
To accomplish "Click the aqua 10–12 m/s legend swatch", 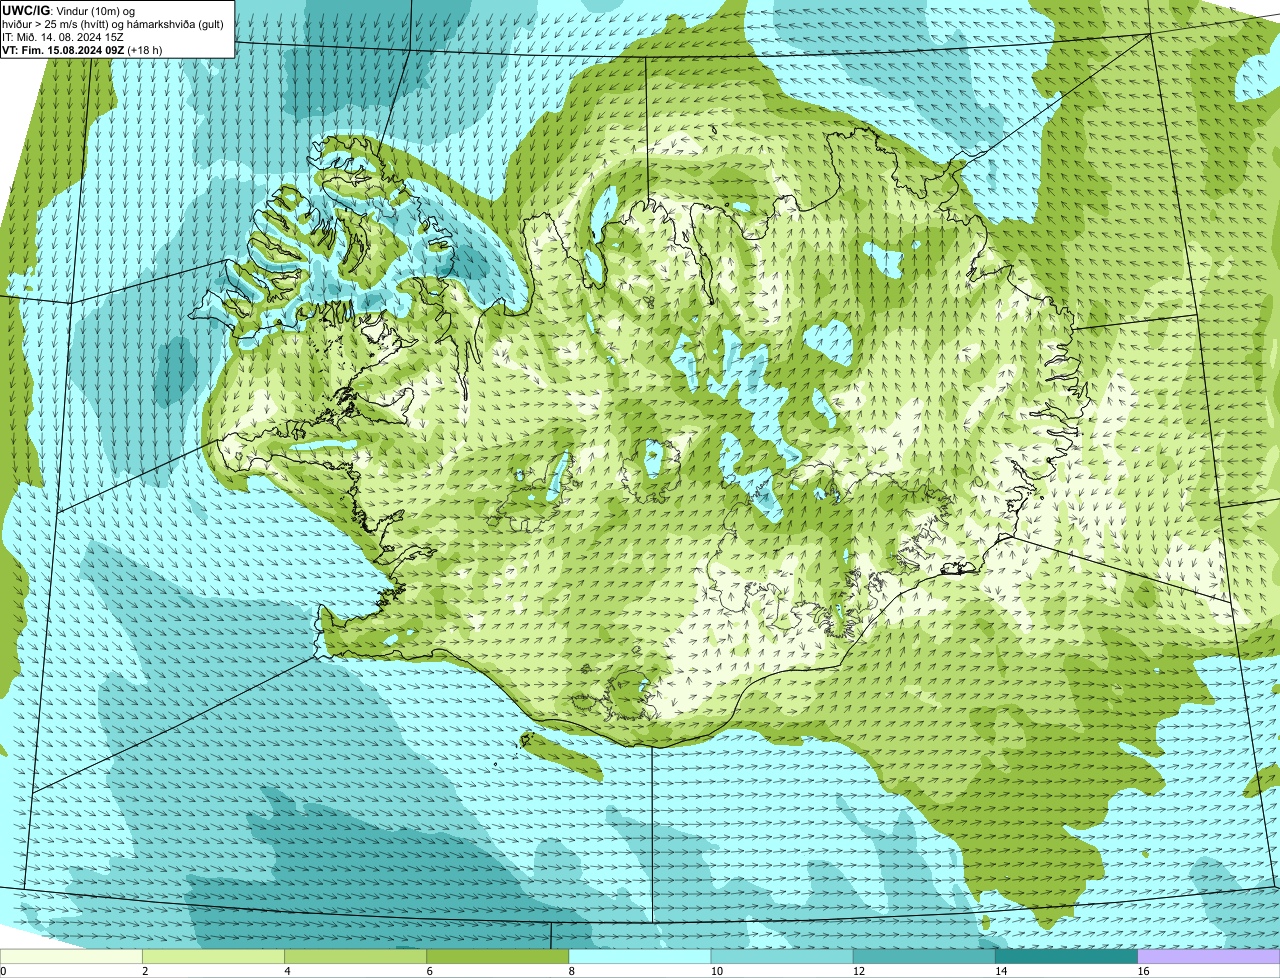I will tap(782, 957).
